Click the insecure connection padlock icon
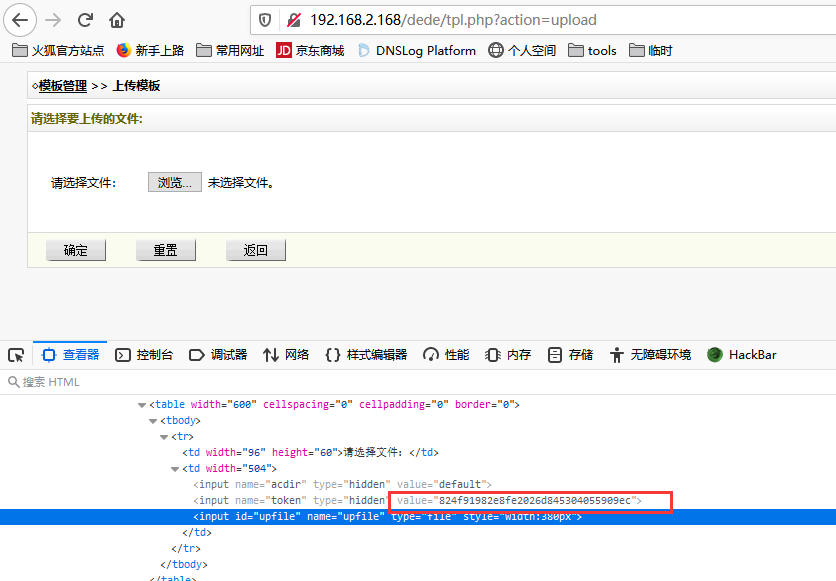This screenshot has height=581, width=836. pyautogui.click(x=294, y=20)
